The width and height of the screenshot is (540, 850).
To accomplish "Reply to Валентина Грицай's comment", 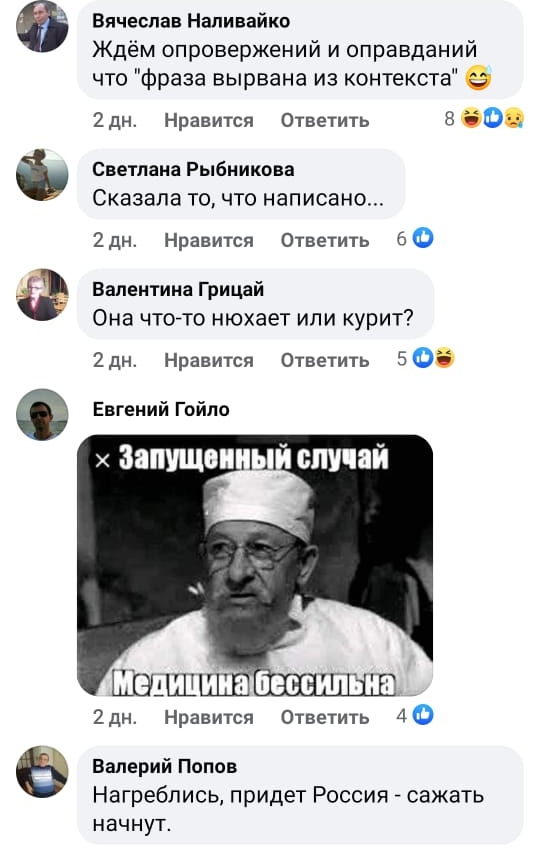I will pyautogui.click(x=325, y=359).
